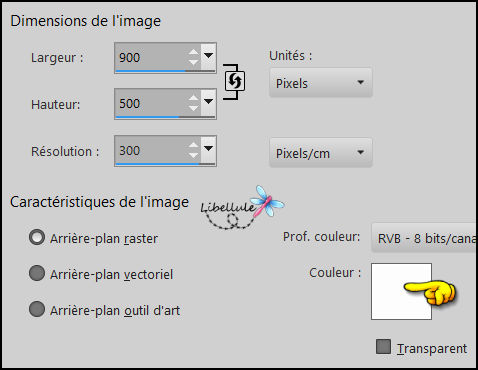The image size is (478, 370).
Task: Select Arrière-plan vectoriel radio button
Action: 37,273
